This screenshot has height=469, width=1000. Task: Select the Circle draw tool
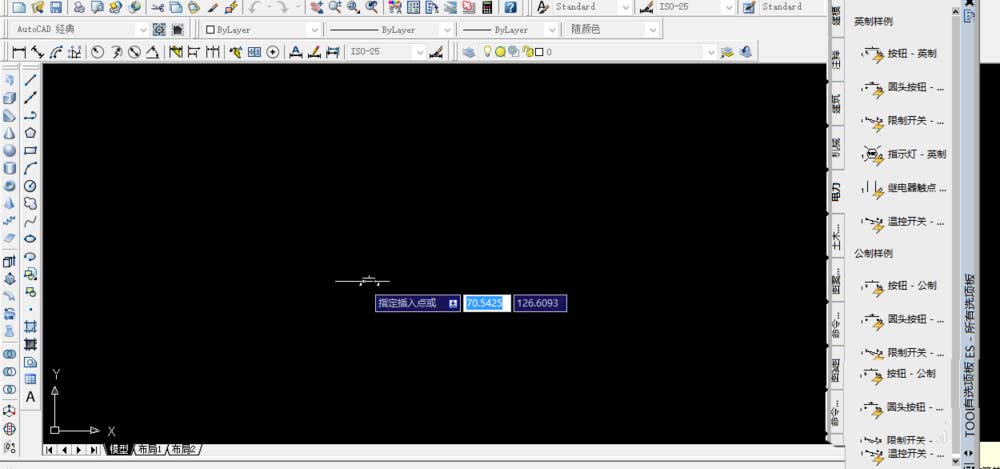[x=30, y=186]
